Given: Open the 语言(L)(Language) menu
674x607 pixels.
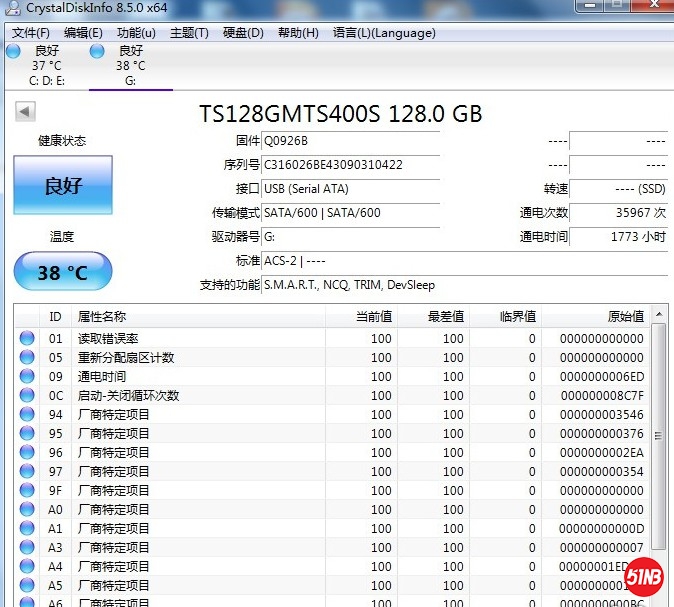Looking at the screenshot, I should click(x=384, y=33).
